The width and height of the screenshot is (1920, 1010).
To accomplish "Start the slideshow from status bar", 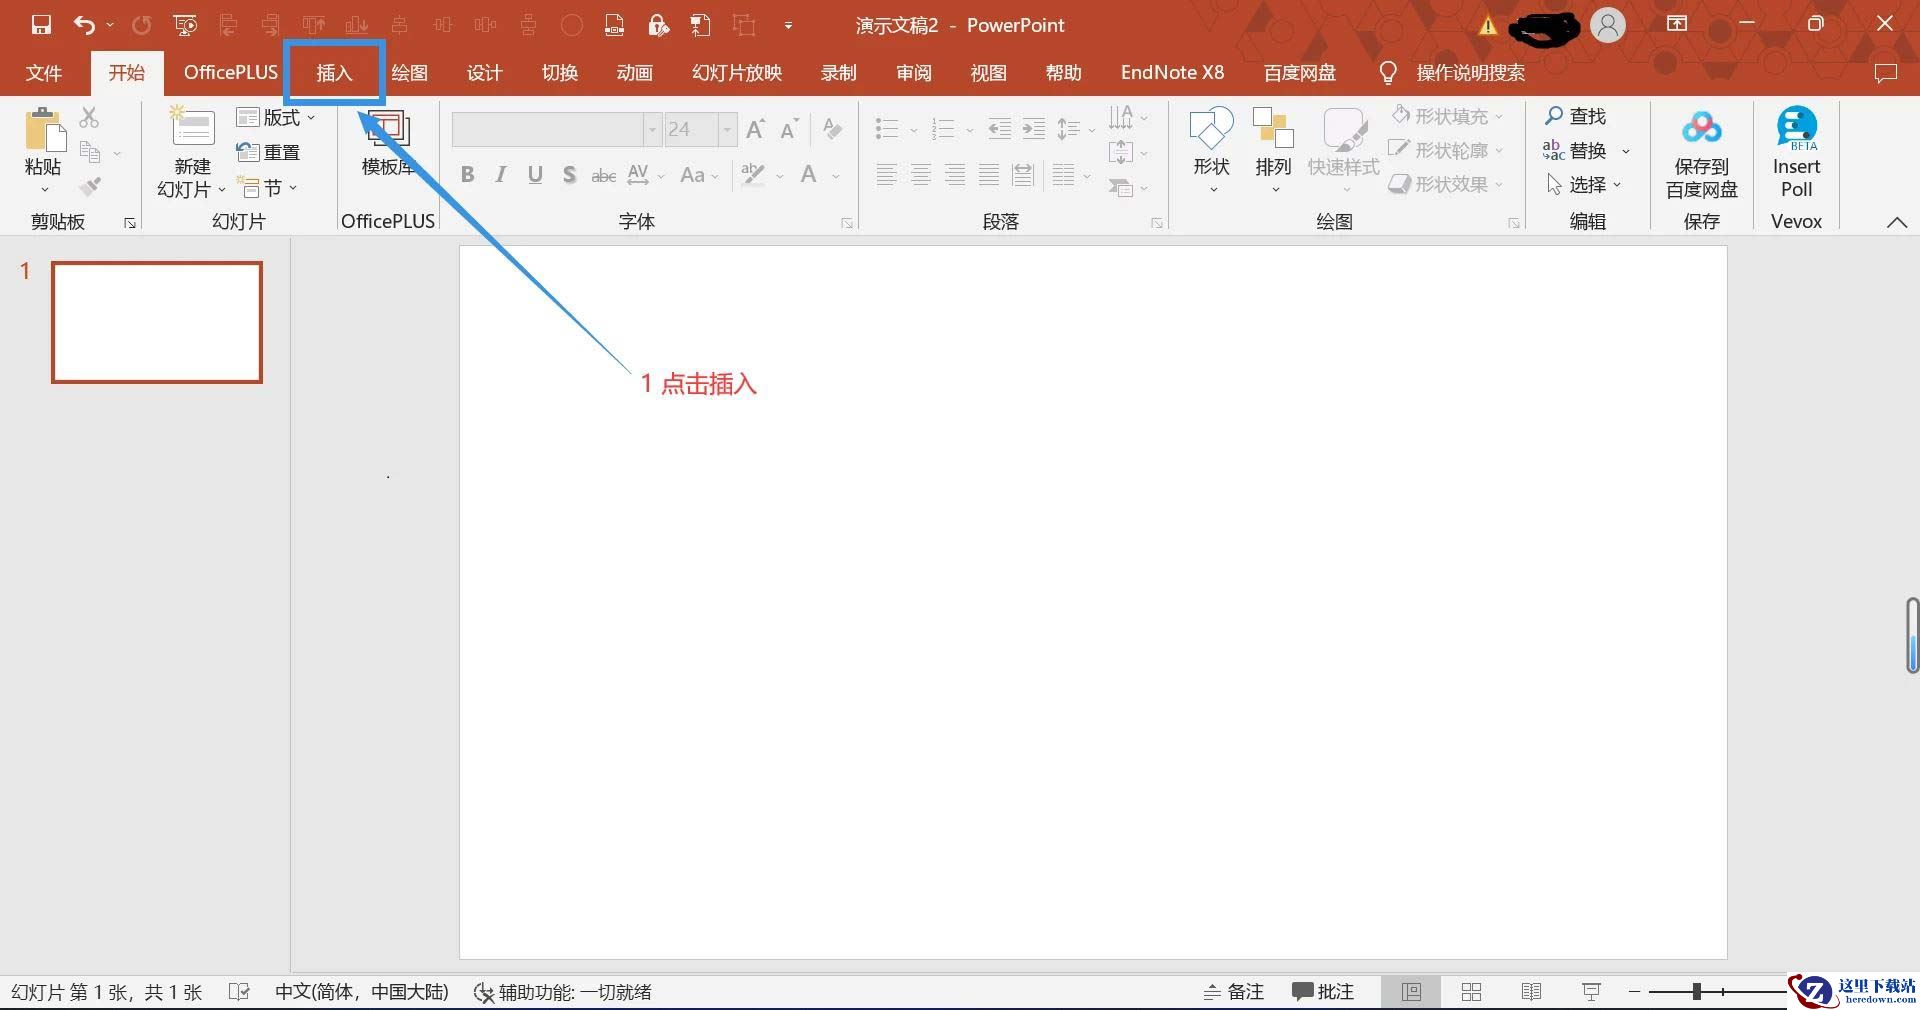I will click(x=1591, y=992).
